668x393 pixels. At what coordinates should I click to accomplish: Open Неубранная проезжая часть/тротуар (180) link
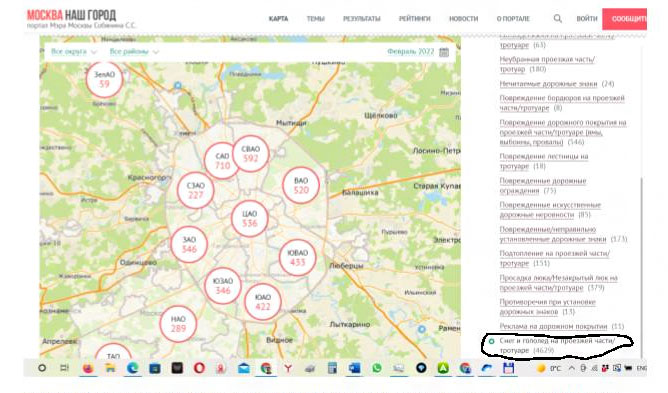pos(547,64)
